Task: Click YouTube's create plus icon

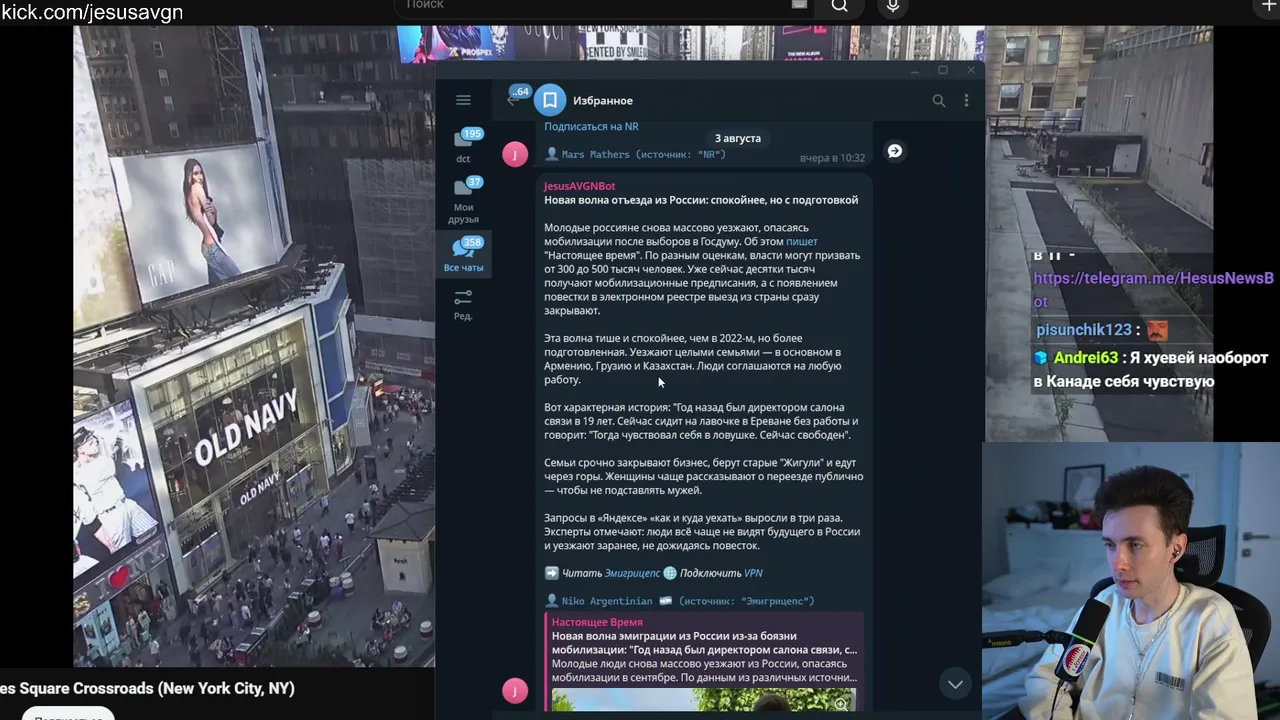Action: 1270,6
